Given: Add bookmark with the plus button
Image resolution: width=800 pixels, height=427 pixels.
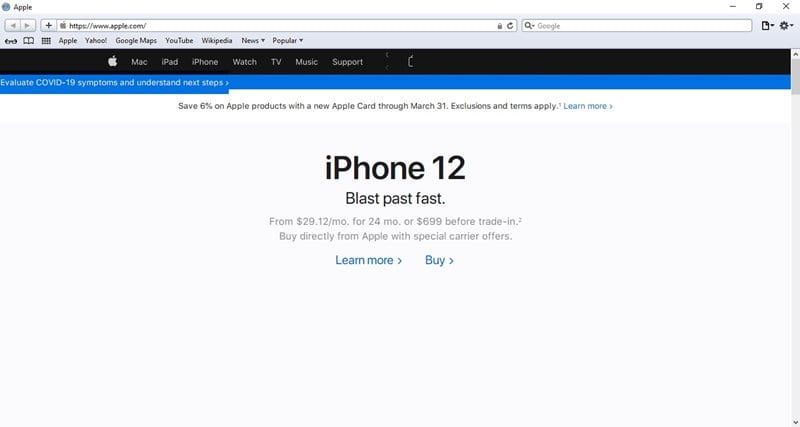Looking at the screenshot, I should pos(48,26).
